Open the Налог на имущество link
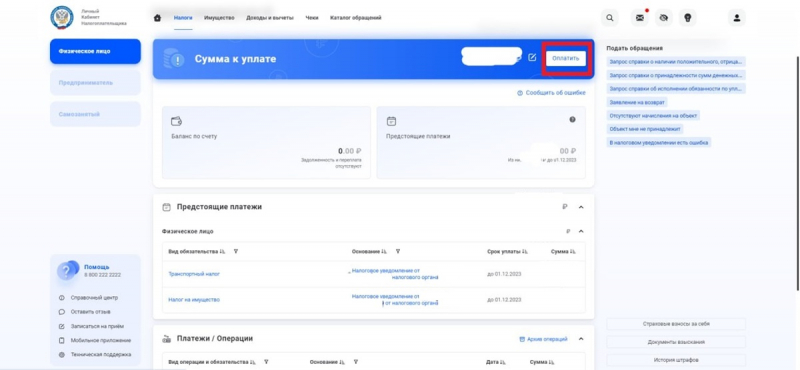Screen dimensions: 800x370 [x=194, y=300]
